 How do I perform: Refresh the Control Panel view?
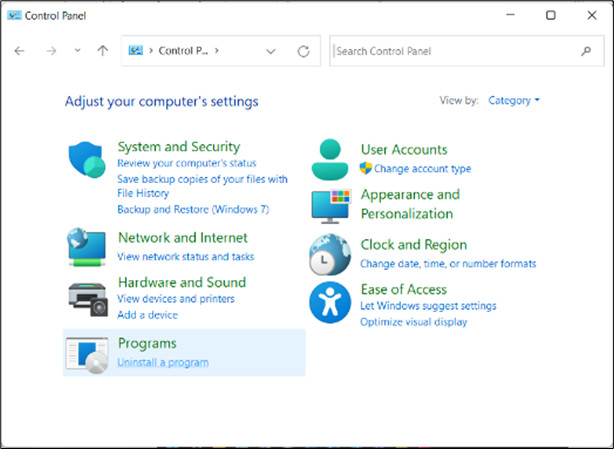click(x=303, y=51)
